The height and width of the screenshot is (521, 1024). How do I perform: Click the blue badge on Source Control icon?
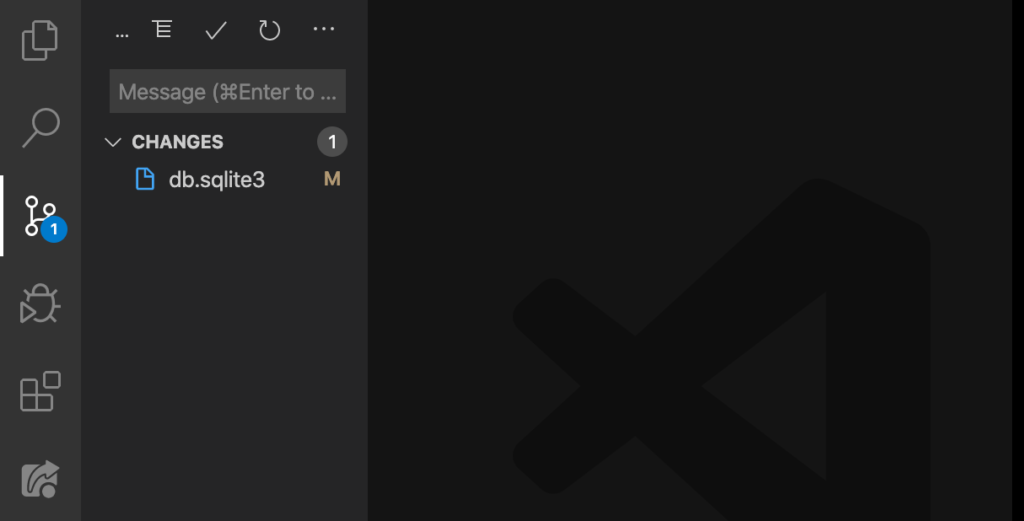click(54, 229)
